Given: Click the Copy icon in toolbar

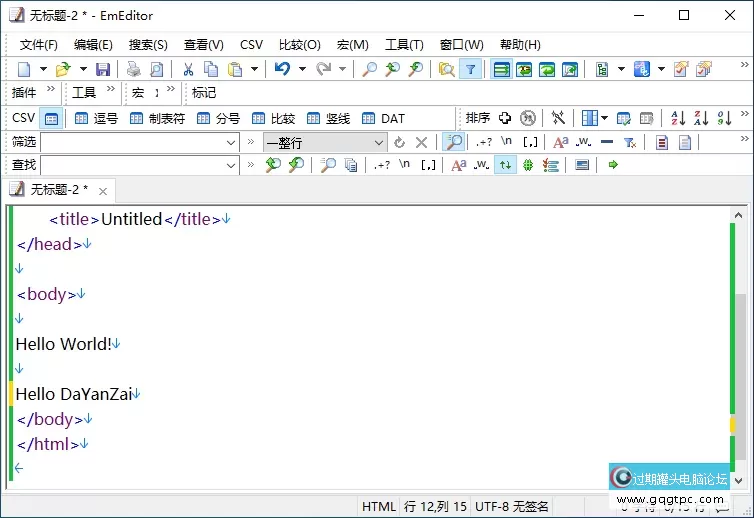Looking at the screenshot, I should (211, 69).
